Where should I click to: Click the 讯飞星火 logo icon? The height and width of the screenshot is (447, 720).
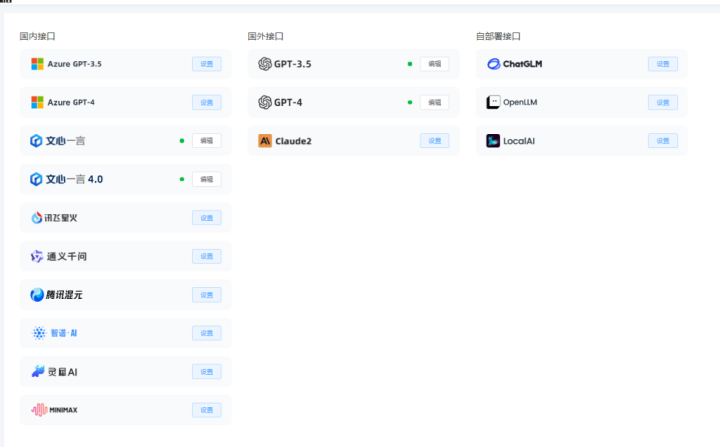pyautogui.click(x=37, y=218)
